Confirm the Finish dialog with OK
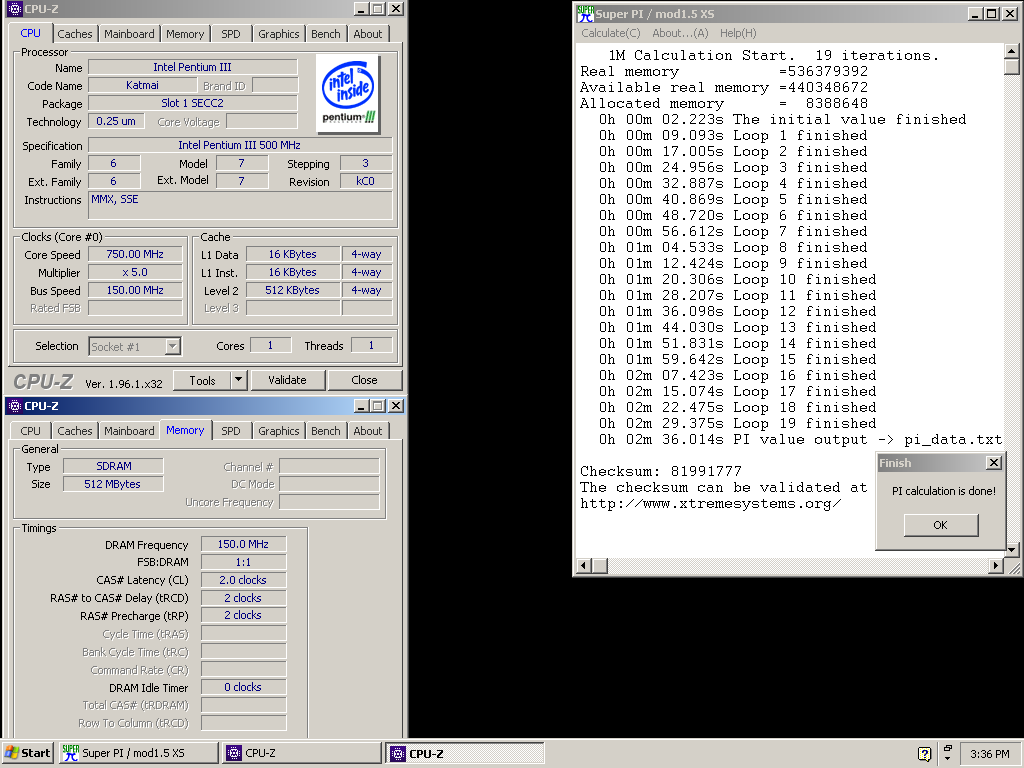1024x768 pixels. [941, 525]
